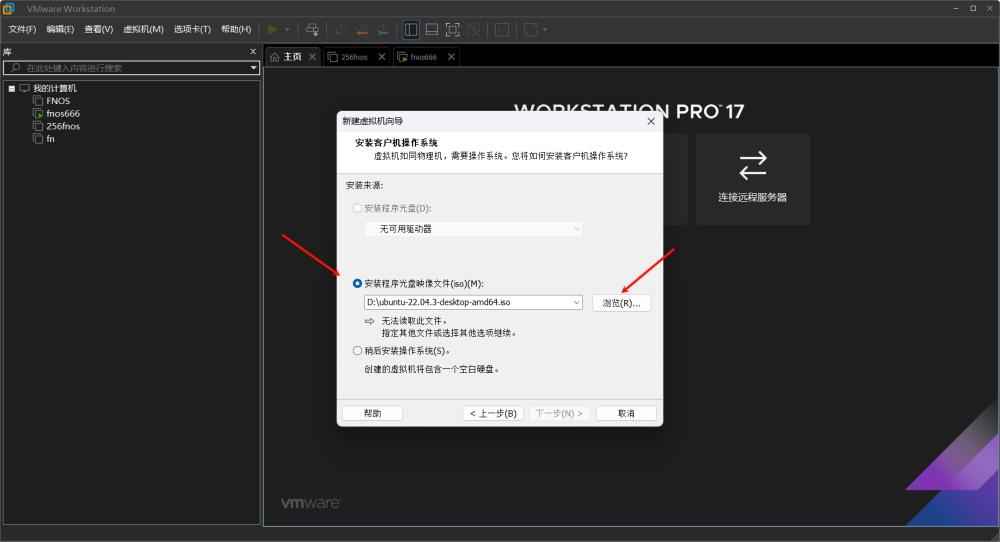Close the library panel with its X
The height and width of the screenshot is (542, 1000).
[253, 52]
